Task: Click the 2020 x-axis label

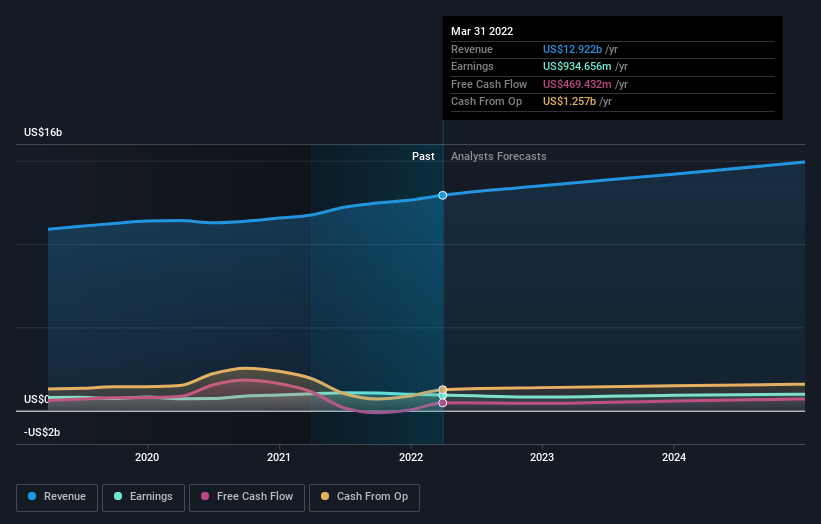Action: (147, 457)
